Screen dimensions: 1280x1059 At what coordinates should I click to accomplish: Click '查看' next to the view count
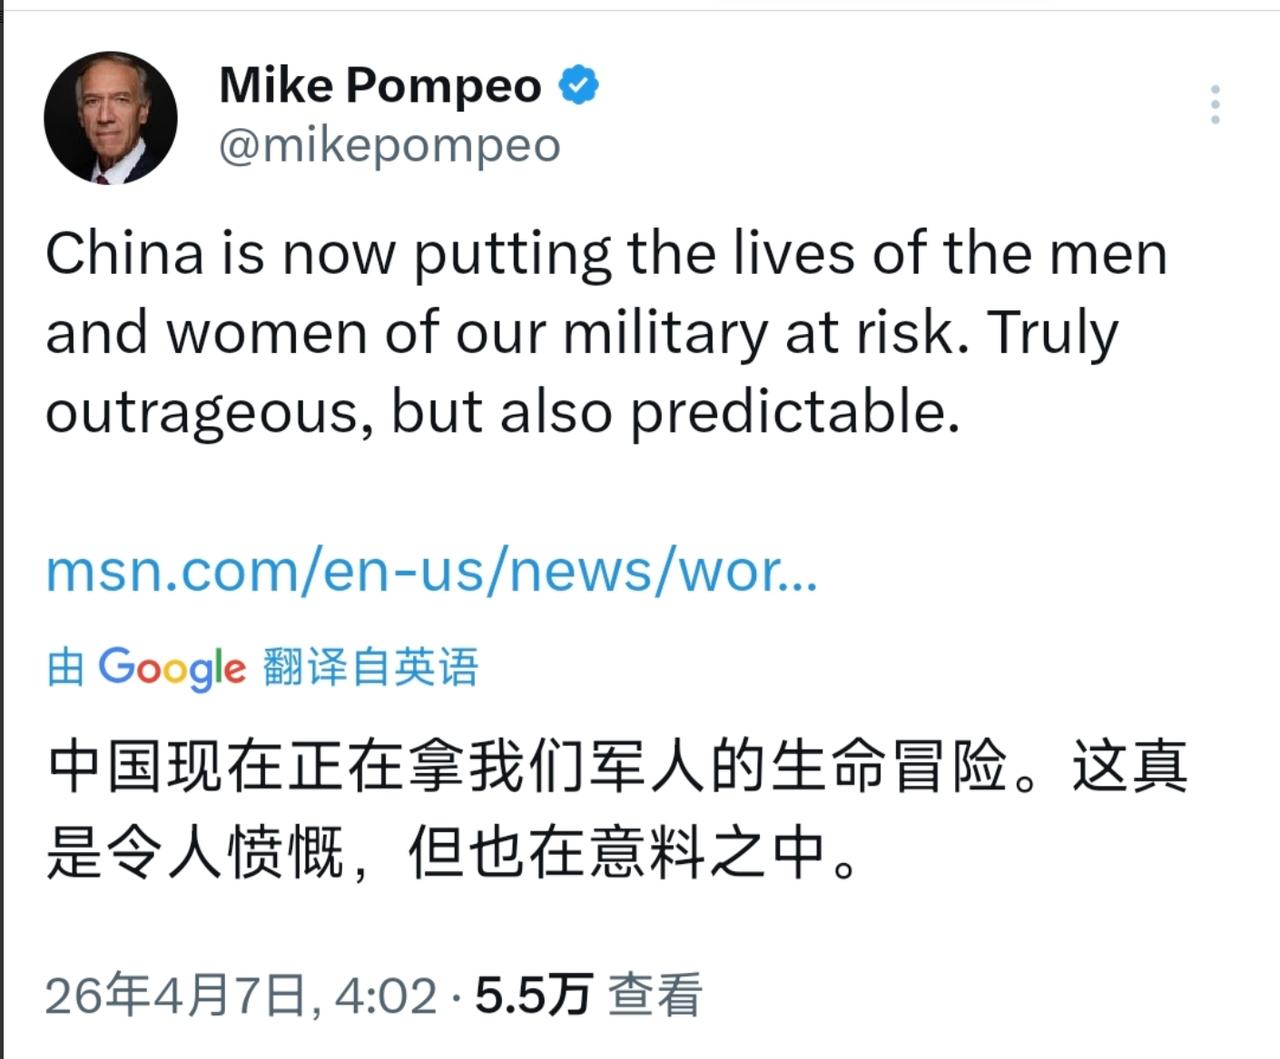point(655,994)
